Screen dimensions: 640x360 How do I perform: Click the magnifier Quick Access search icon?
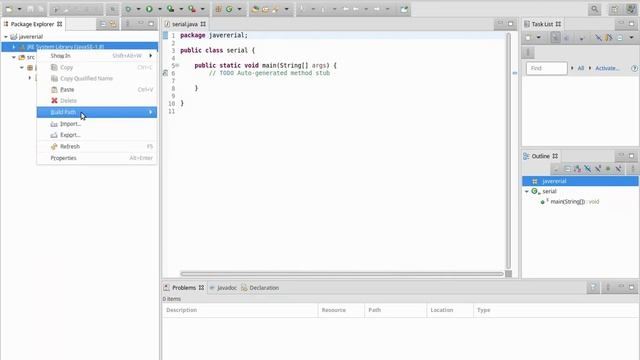click(595, 9)
